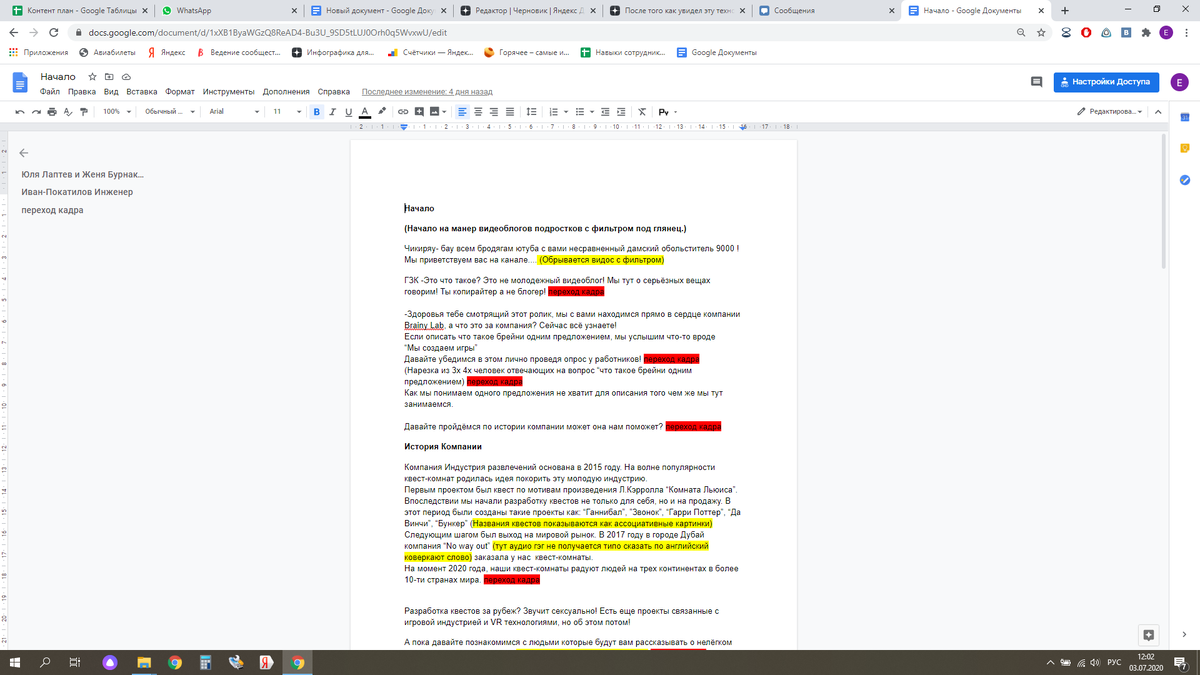Add a comment via toolbar plus icon
The height and width of the screenshot is (675, 1200).
pos(420,111)
